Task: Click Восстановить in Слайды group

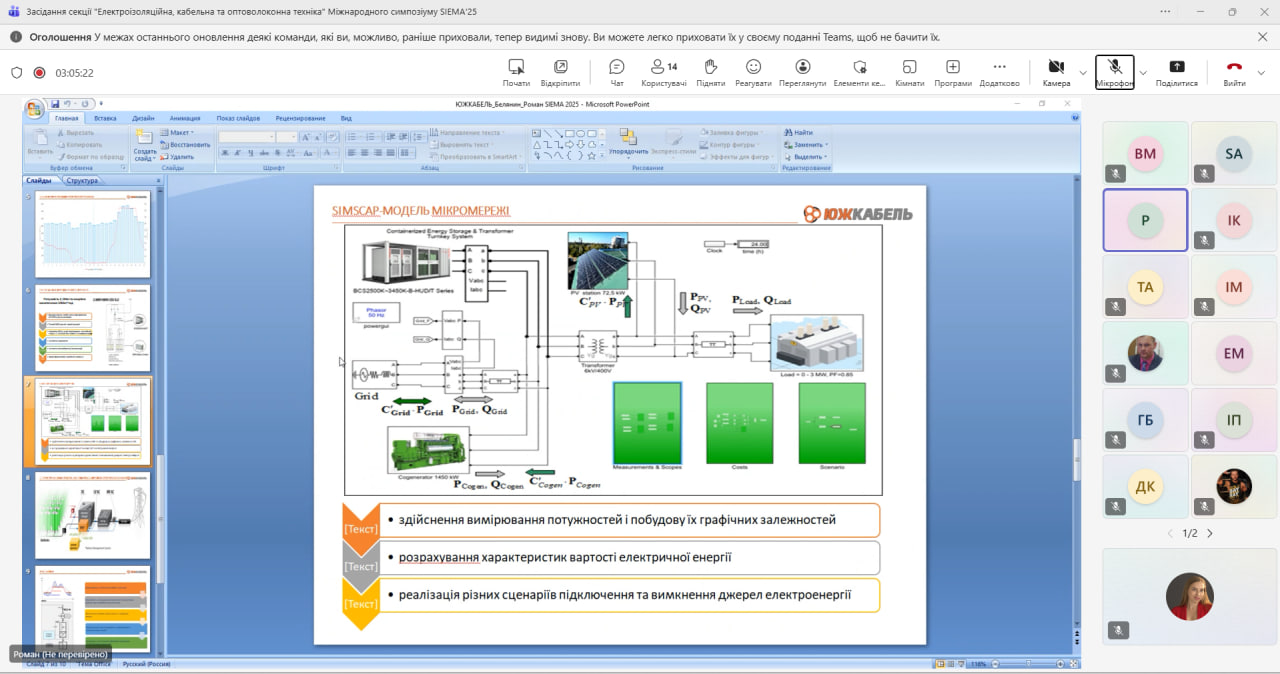Action: coord(184,145)
